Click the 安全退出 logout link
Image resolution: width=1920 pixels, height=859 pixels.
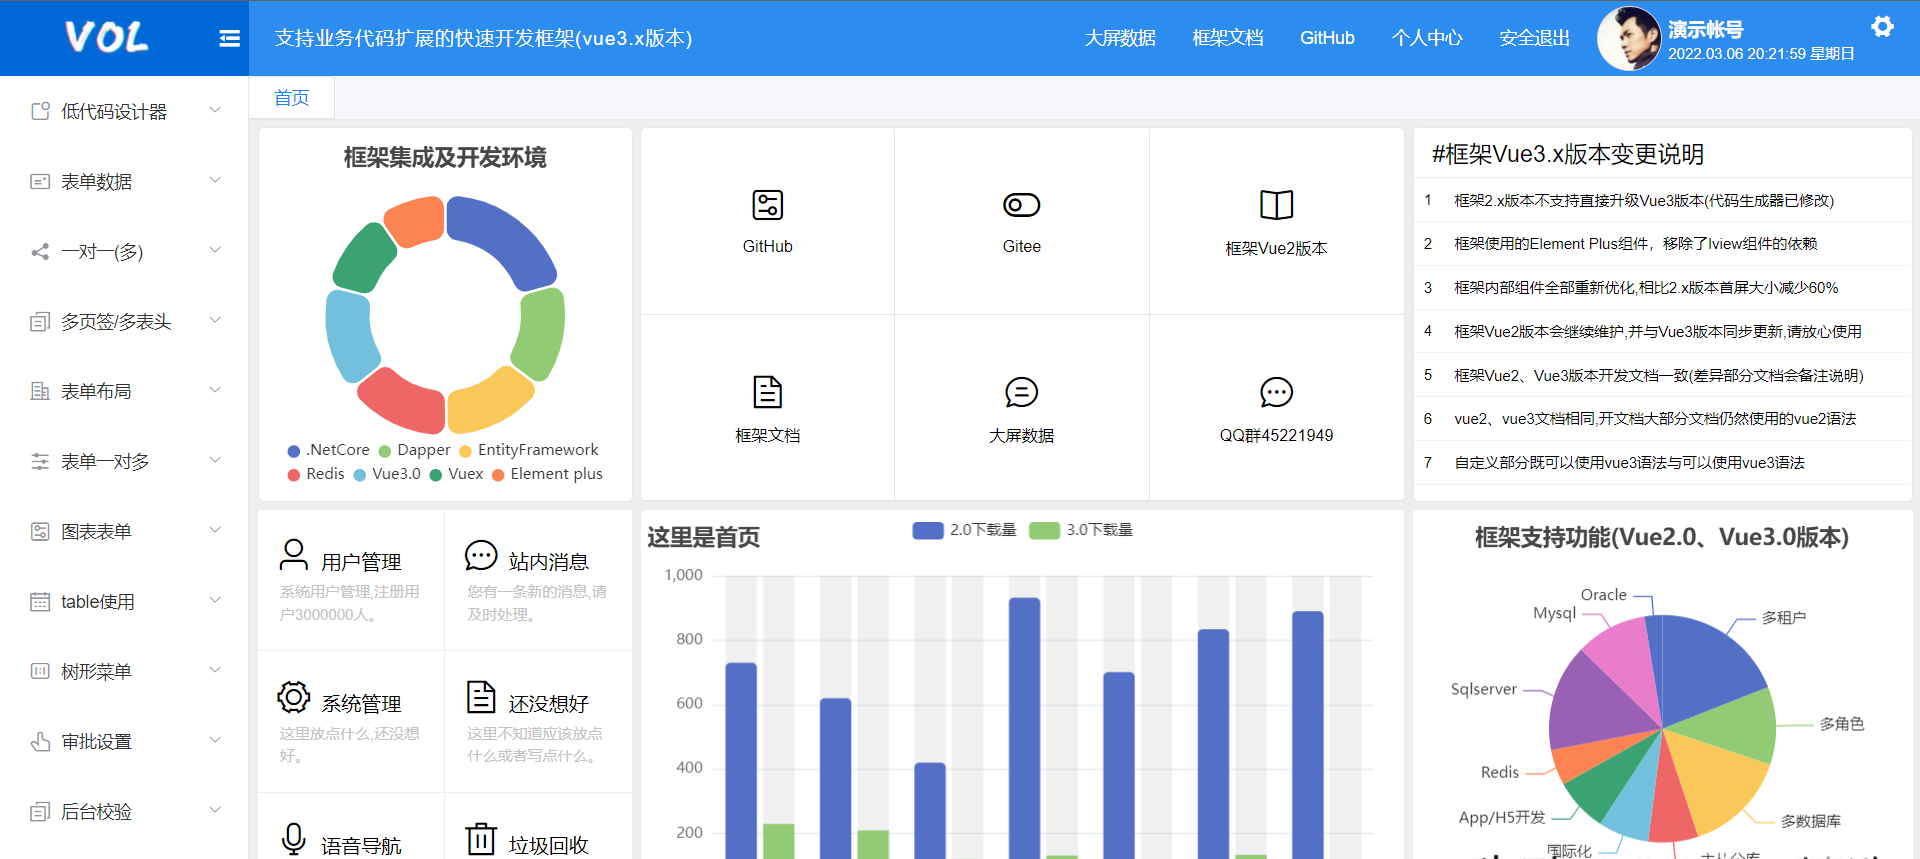point(1534,38)
